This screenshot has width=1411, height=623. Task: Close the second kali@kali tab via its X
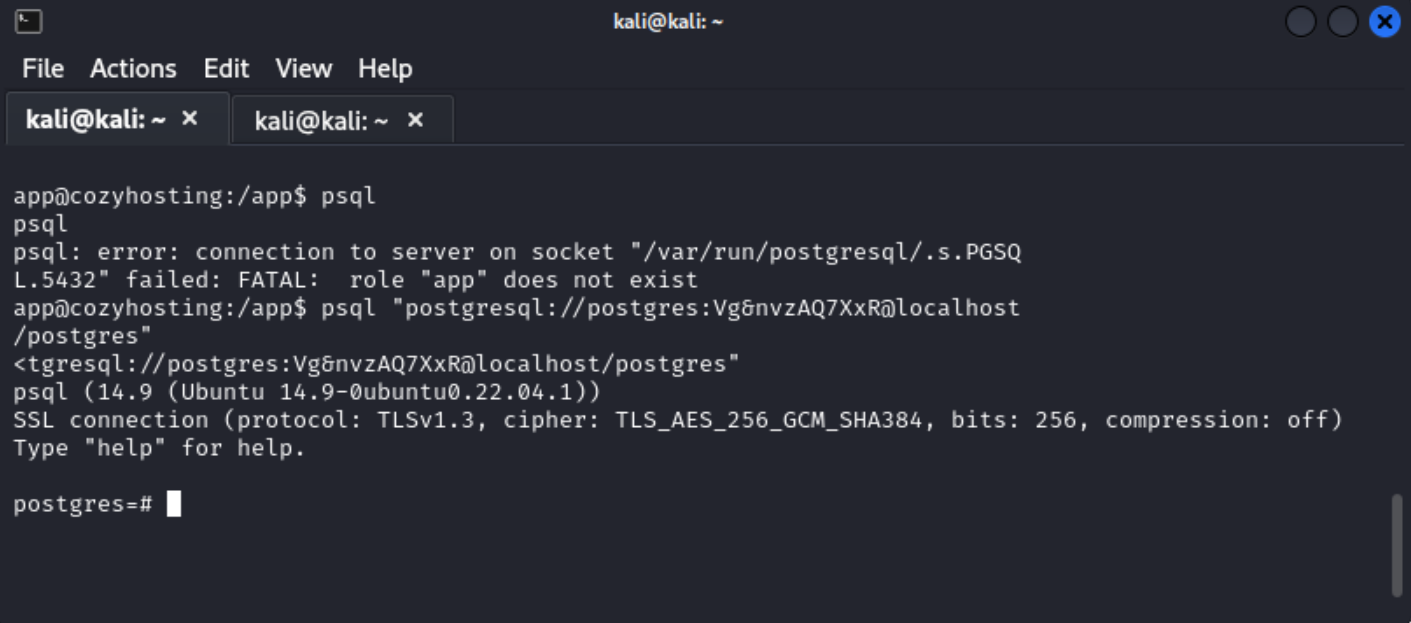point(414,119)
